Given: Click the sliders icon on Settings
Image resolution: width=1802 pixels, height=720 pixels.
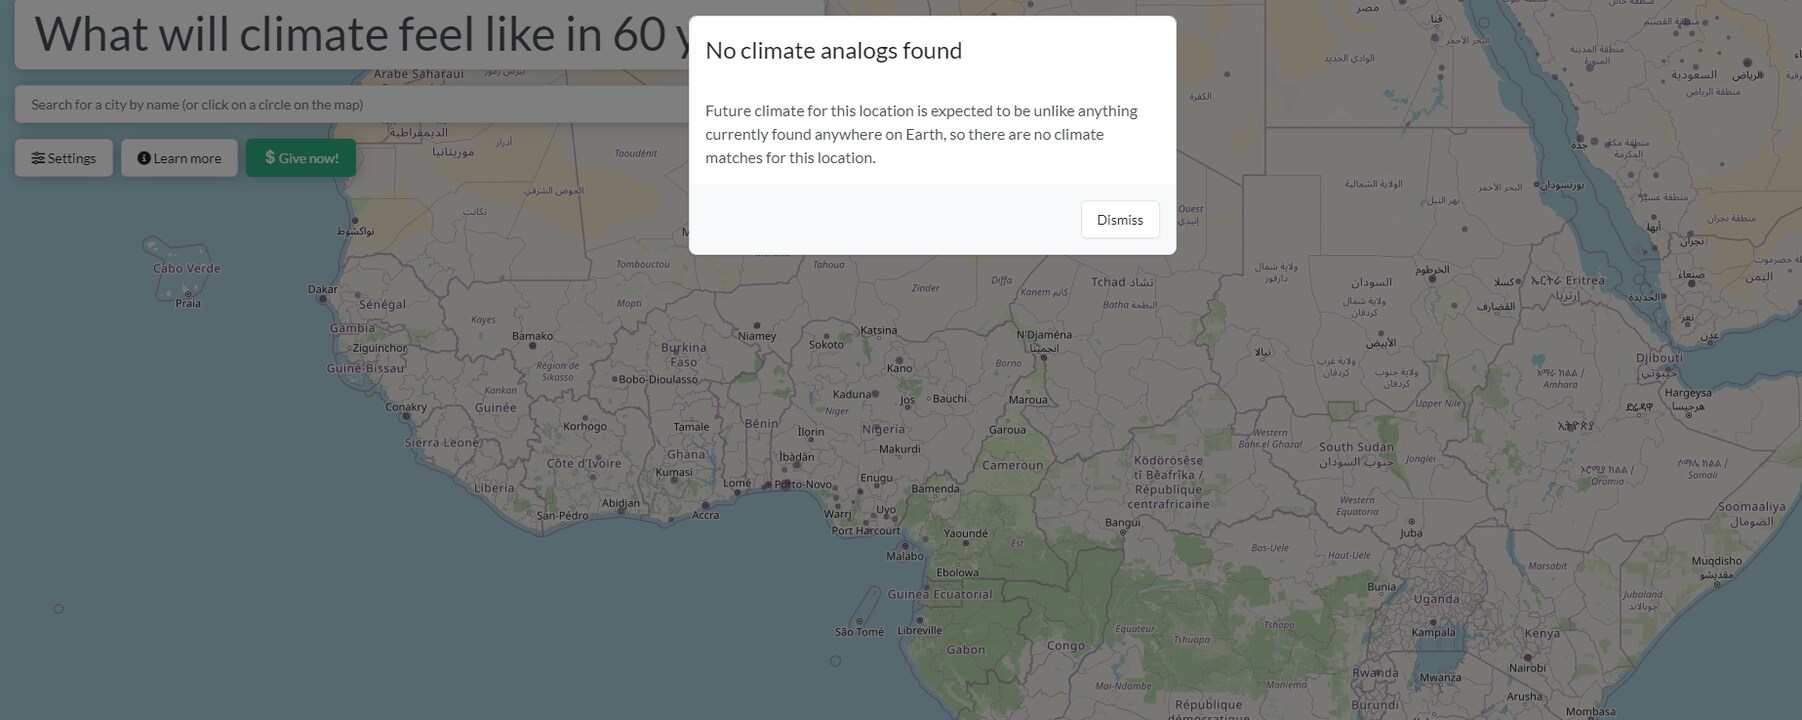Looking at the screenshot, I should point(38,158).
